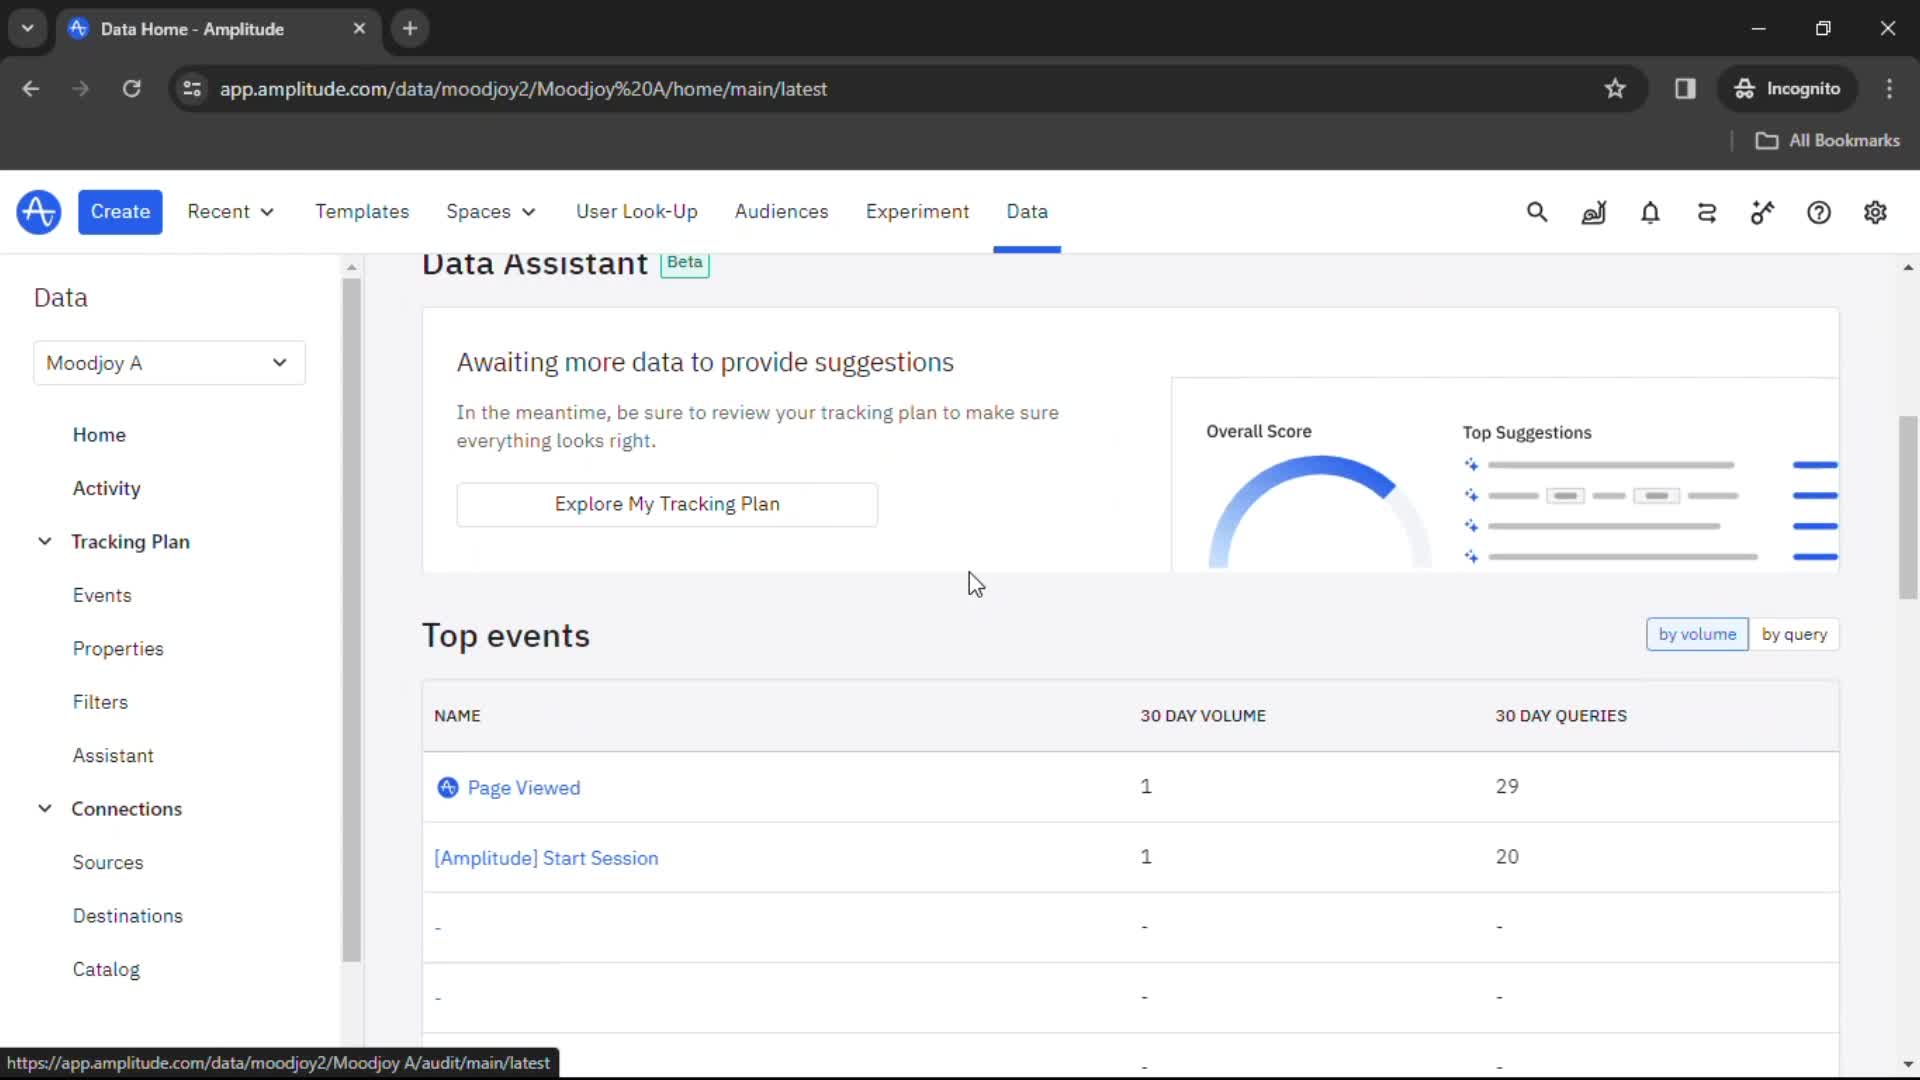Open the browser side panel icon
1920x1080 pixels.
click(1685, 89)
